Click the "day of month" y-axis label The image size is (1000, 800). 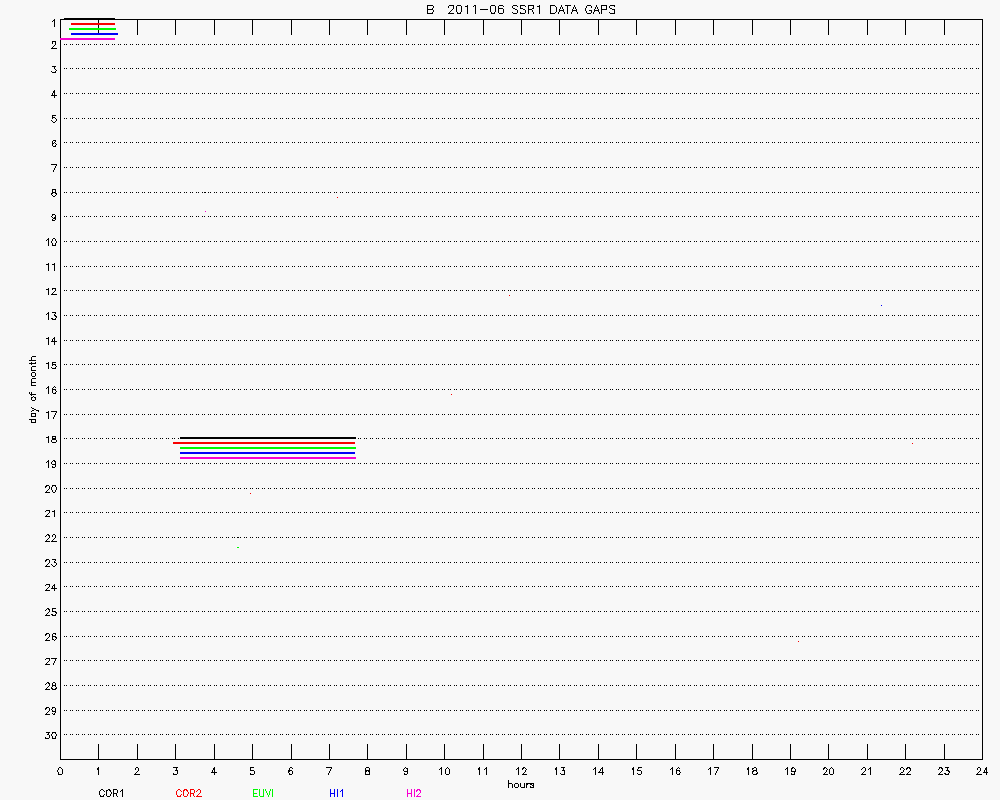tap(33, 389)
